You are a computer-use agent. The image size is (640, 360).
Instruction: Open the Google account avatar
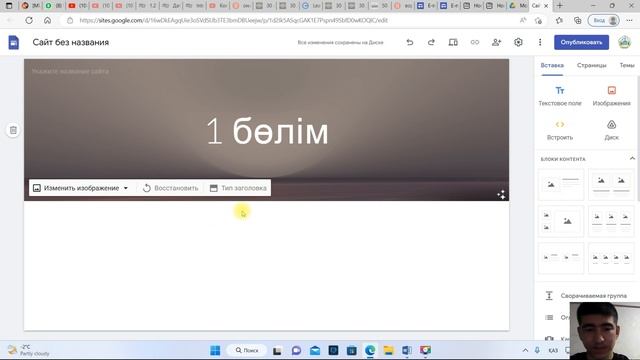(624, 42)
